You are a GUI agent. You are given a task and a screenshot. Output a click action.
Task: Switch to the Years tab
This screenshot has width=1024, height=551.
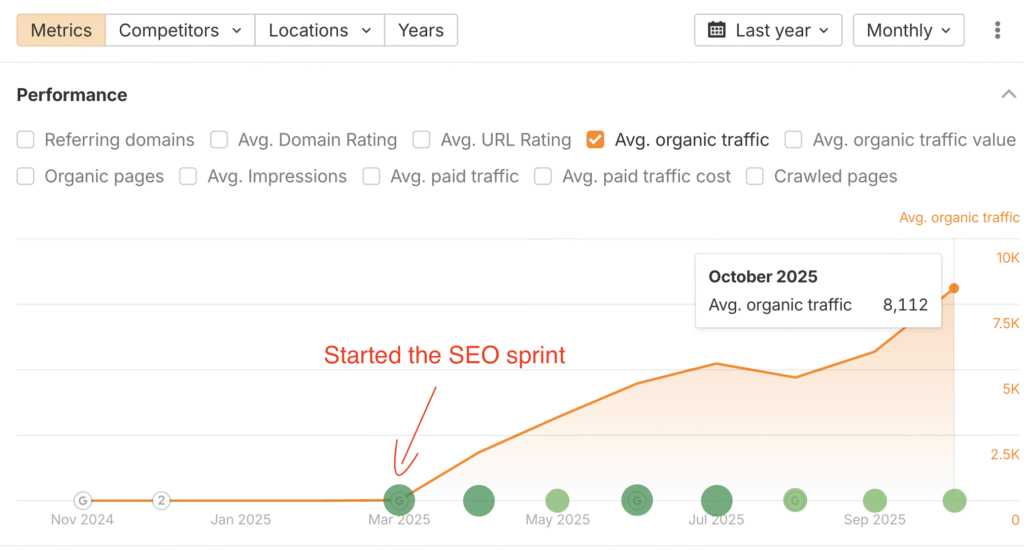tap(421, 30)
